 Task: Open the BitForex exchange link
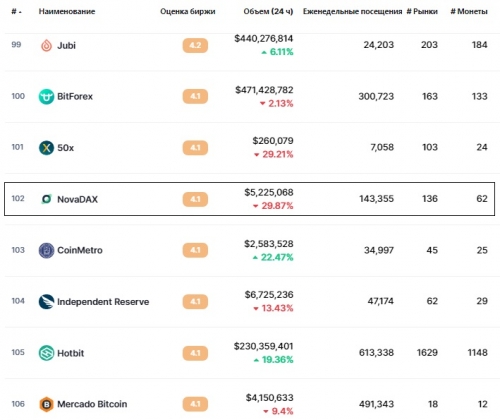click(75, 97)
